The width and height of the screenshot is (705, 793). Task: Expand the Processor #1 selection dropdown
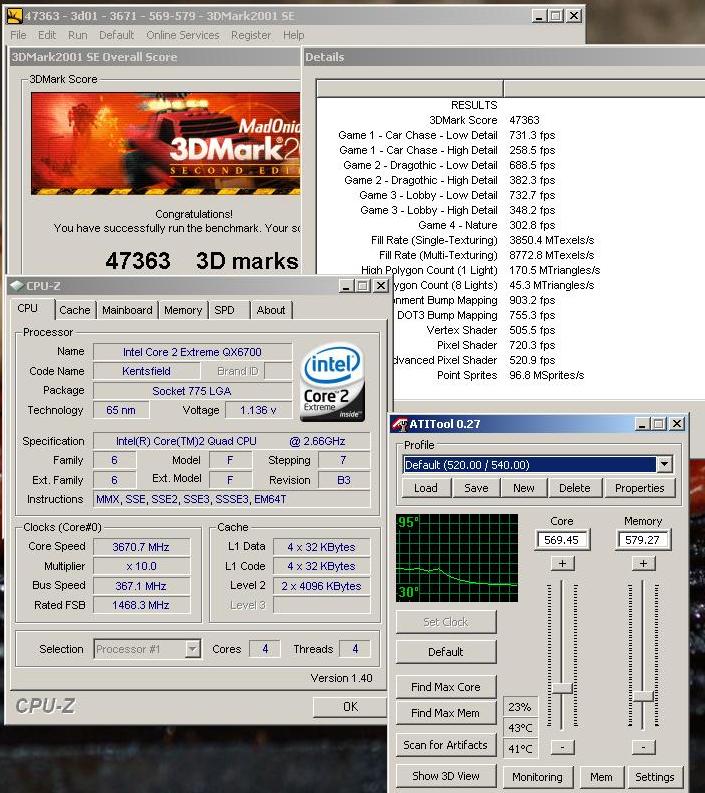pyautogui.click(x=193, y=649)
